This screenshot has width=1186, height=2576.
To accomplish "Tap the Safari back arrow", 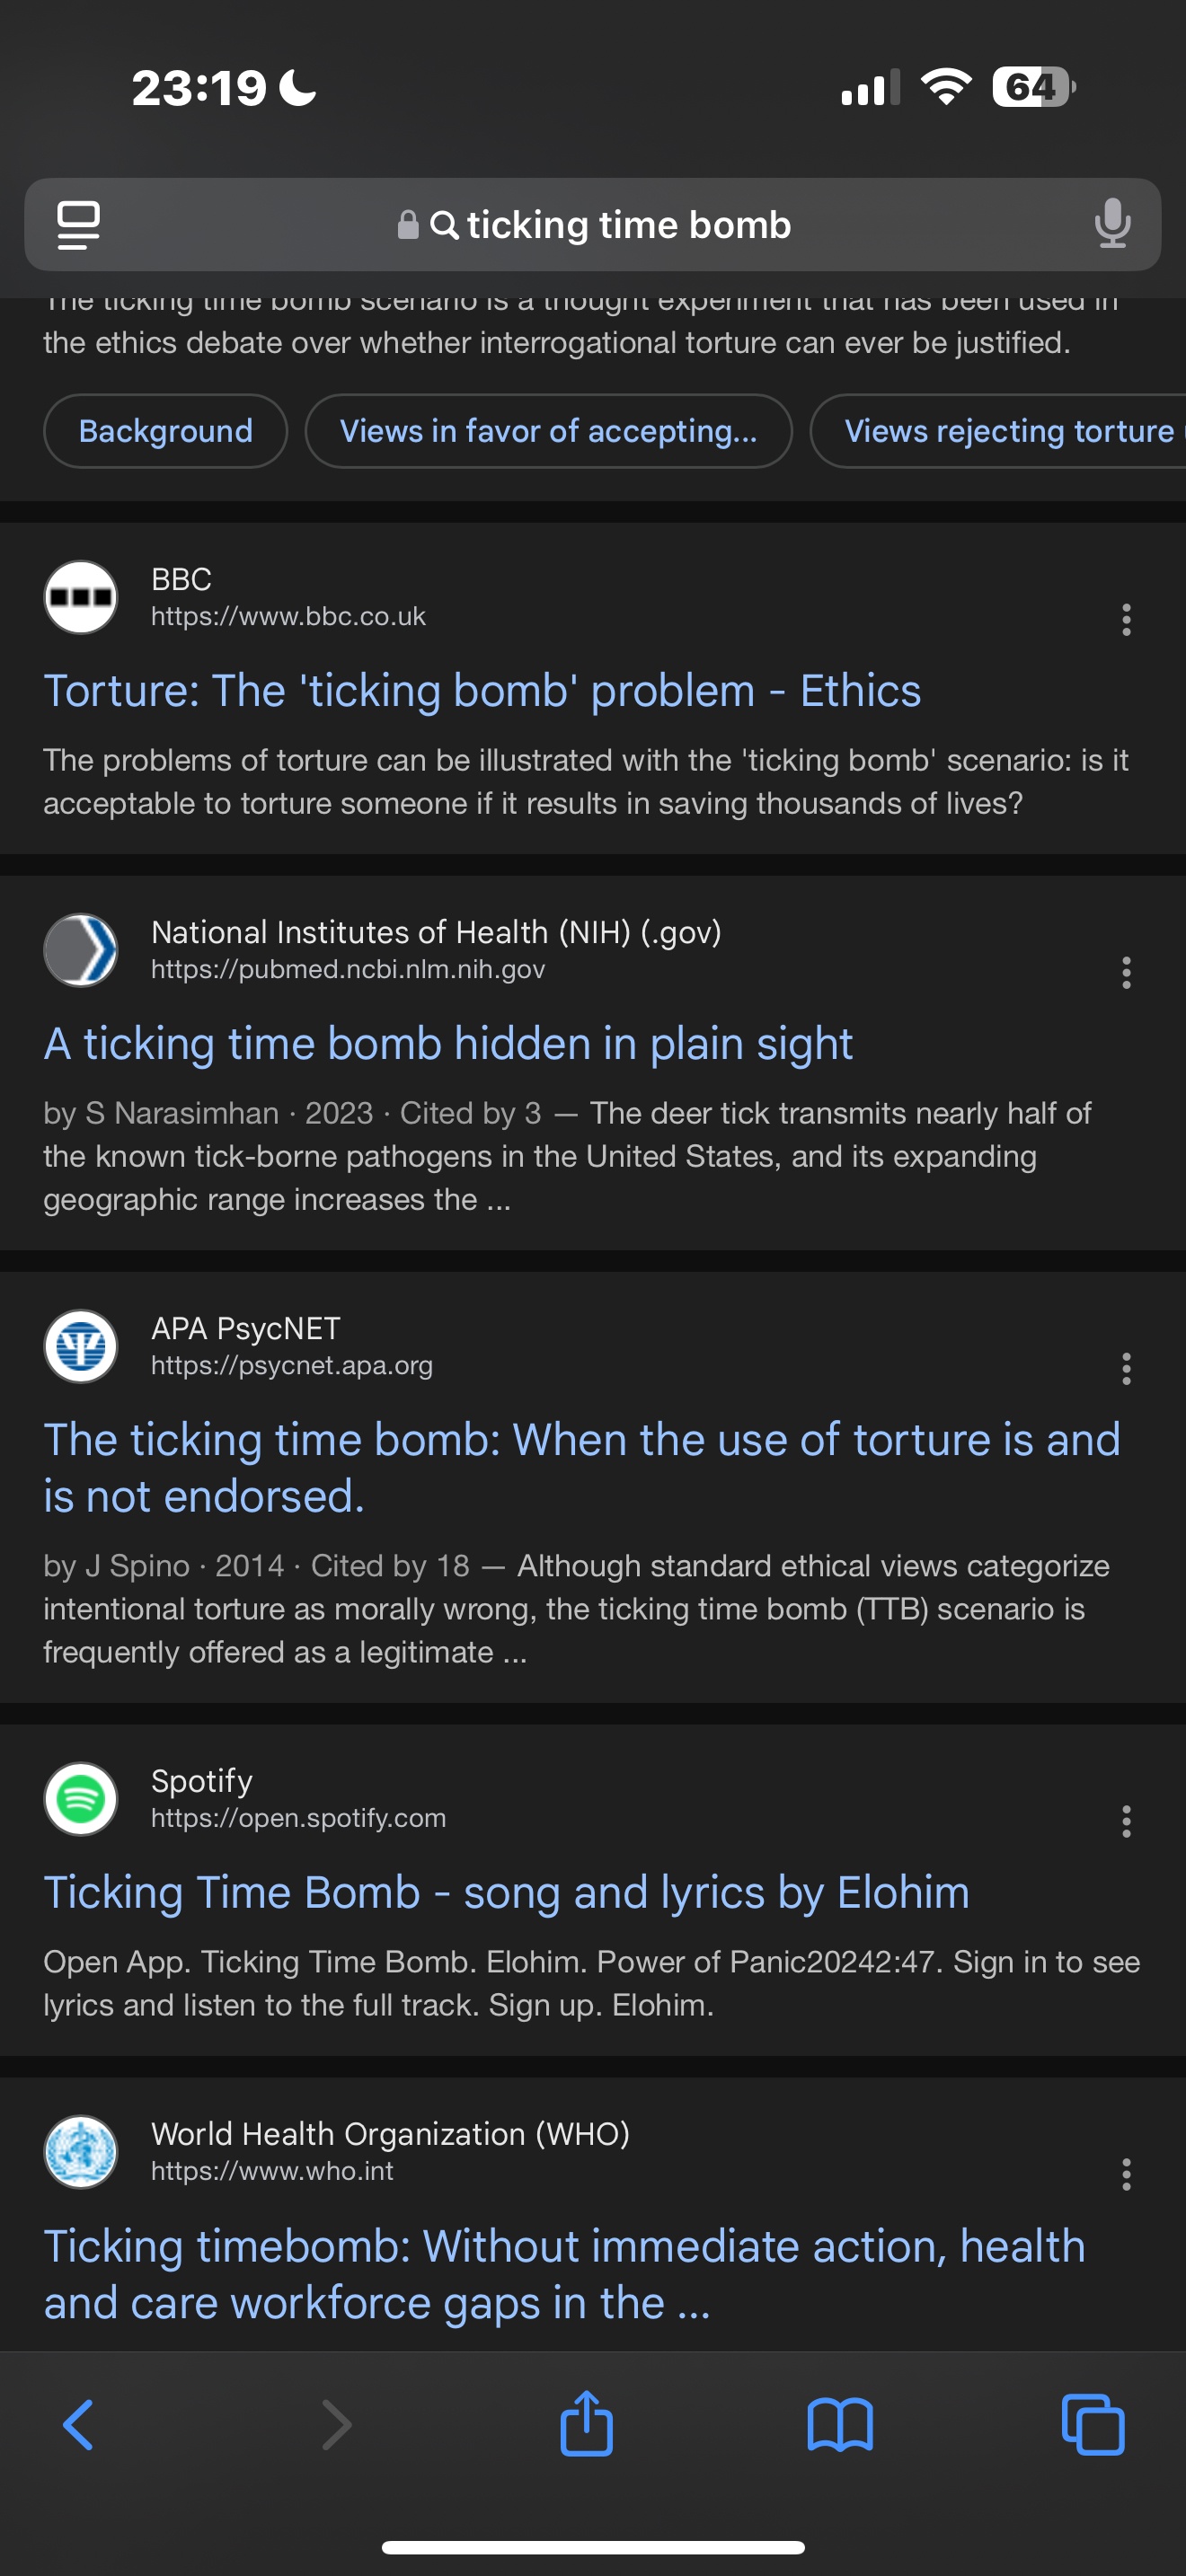I will pyautogui.click(x=78, y=2424).
